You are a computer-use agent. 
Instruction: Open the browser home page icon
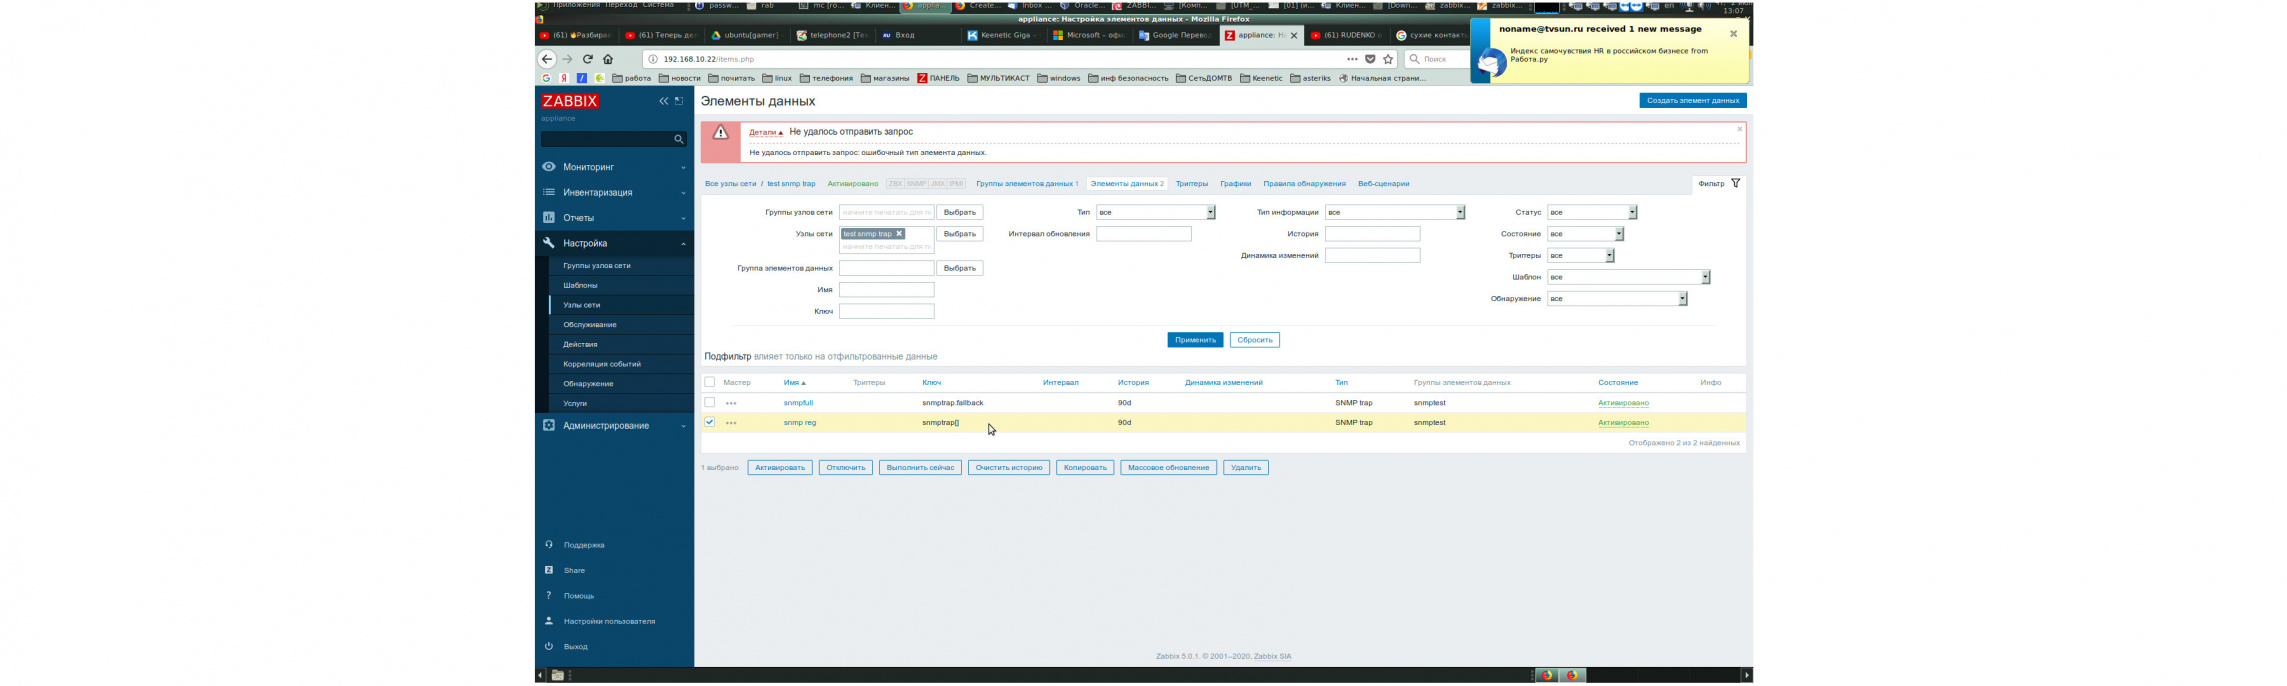(x=608, y=59)
